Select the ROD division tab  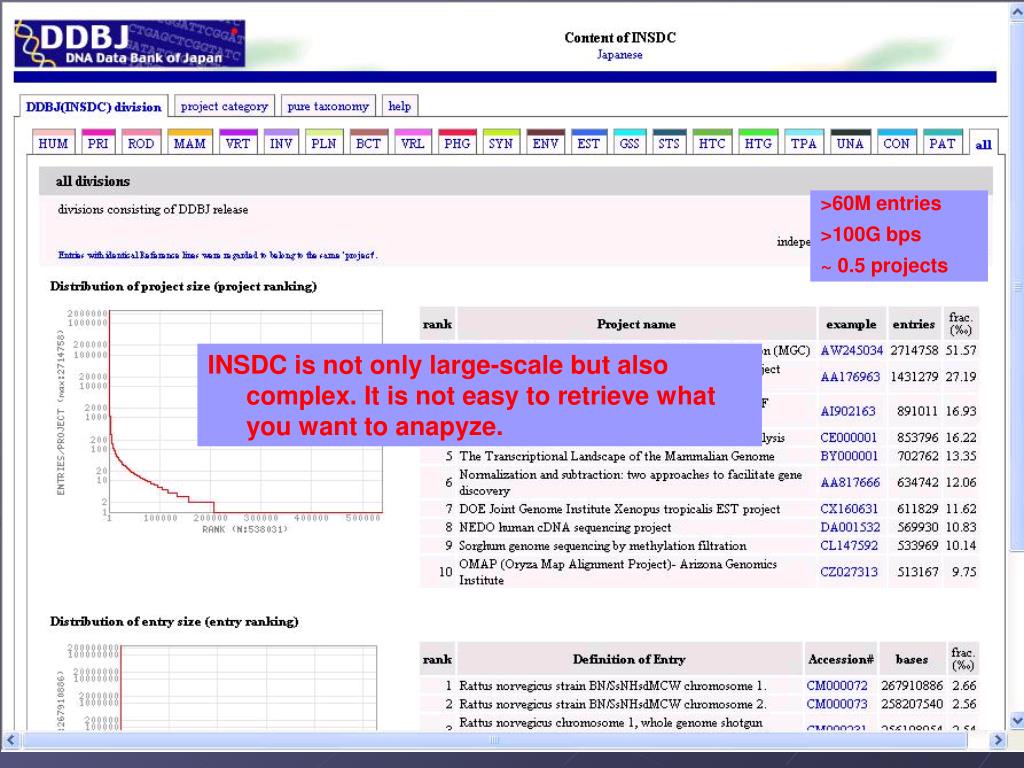pos(141,142)
